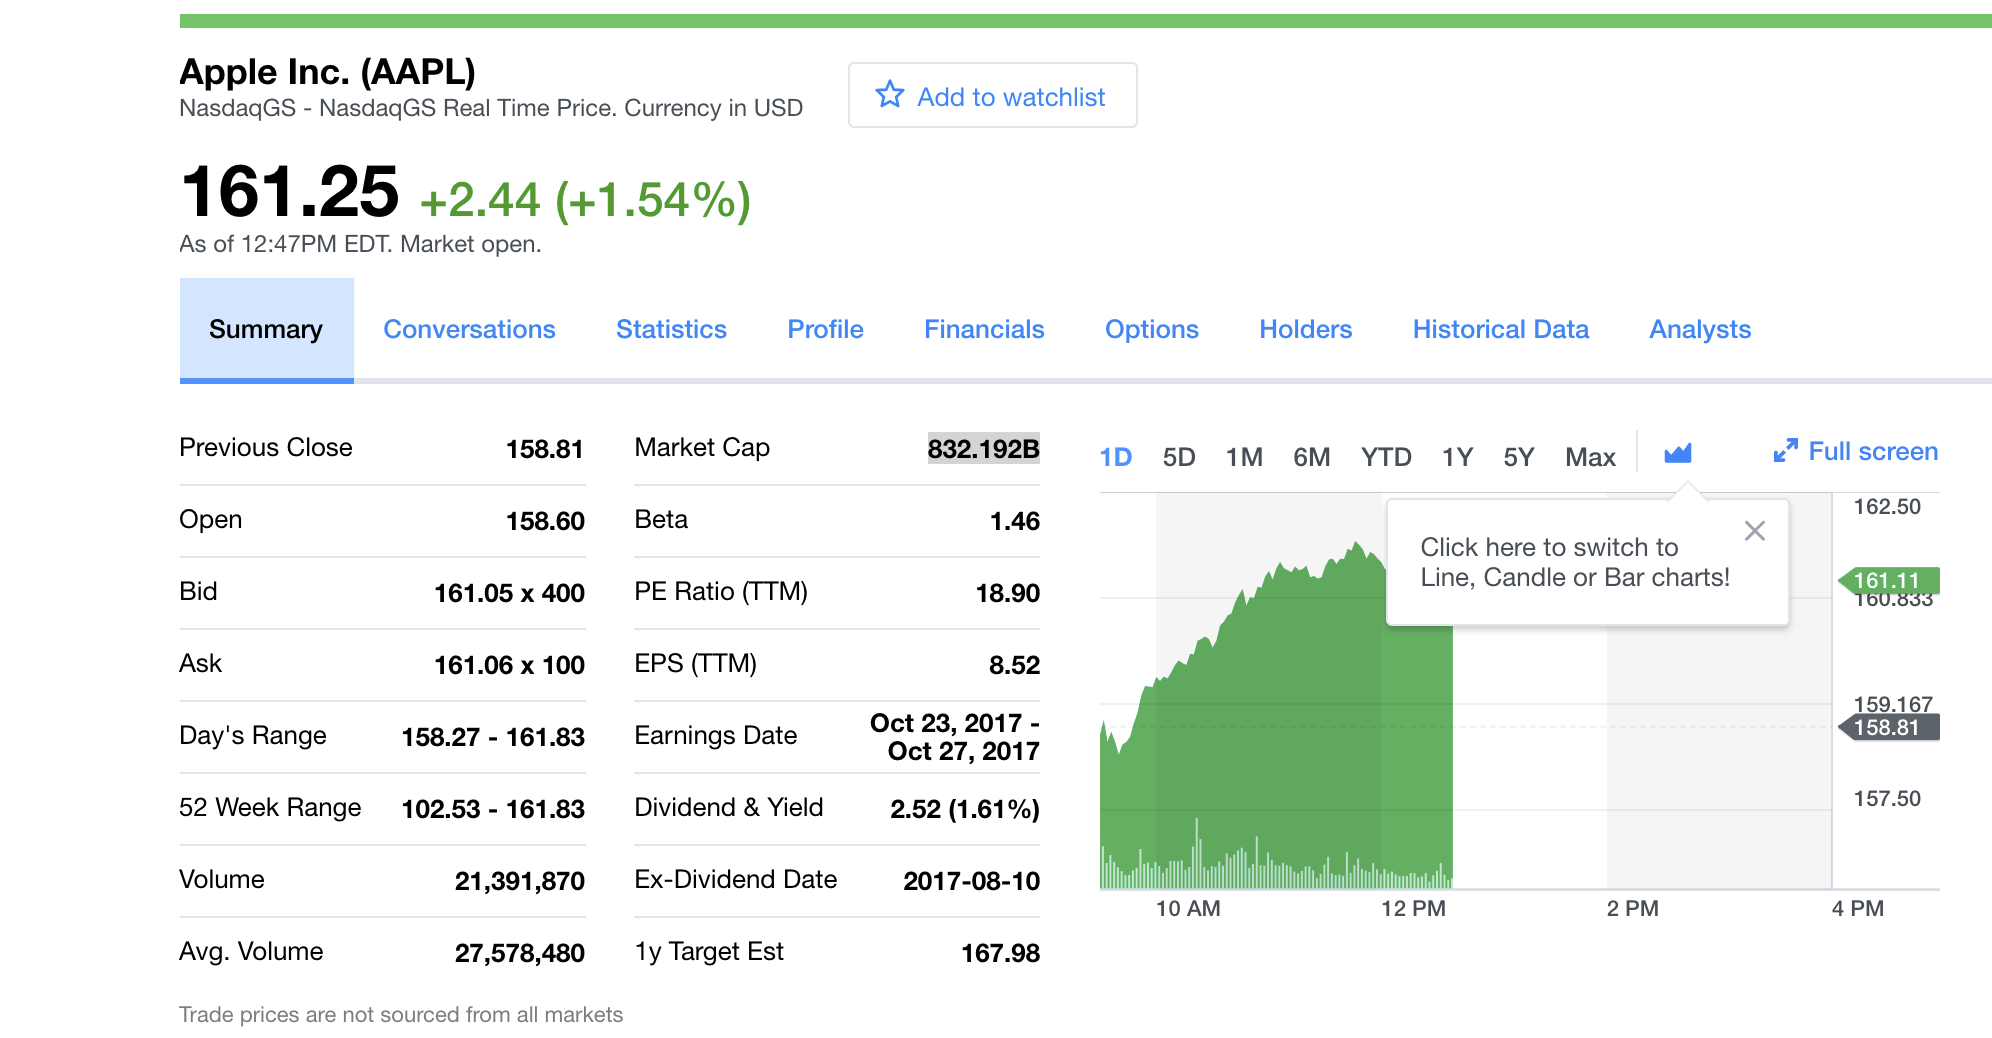Open Historical Data tab
Image resolution: width=1992 pixels, height=1038 pixels.
point(1500,329)
